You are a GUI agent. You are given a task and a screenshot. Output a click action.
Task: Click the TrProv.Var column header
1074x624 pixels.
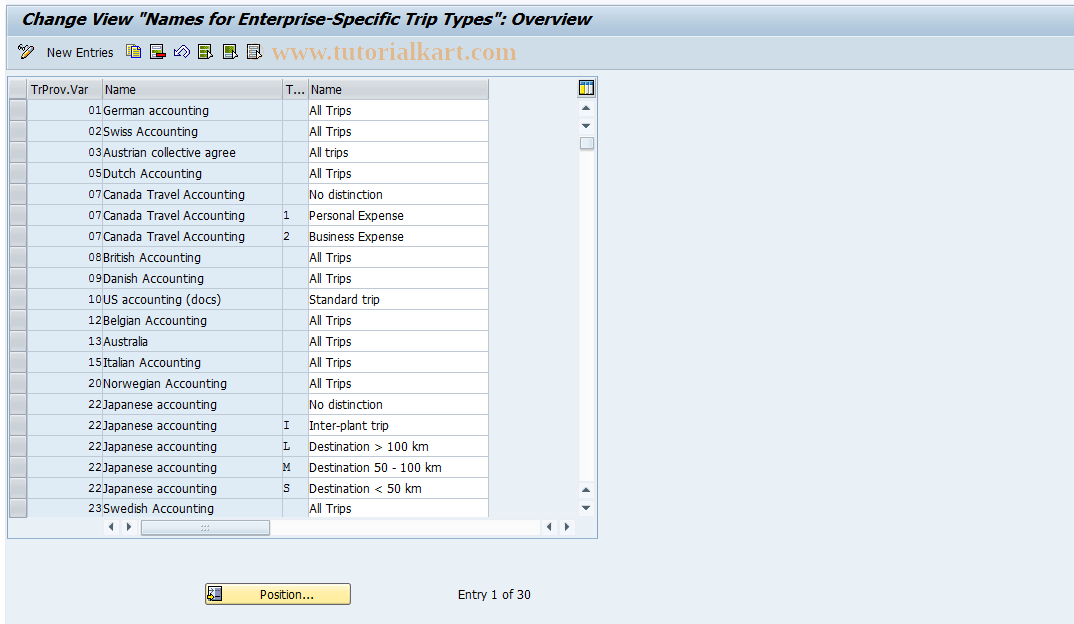pos(64,90)
